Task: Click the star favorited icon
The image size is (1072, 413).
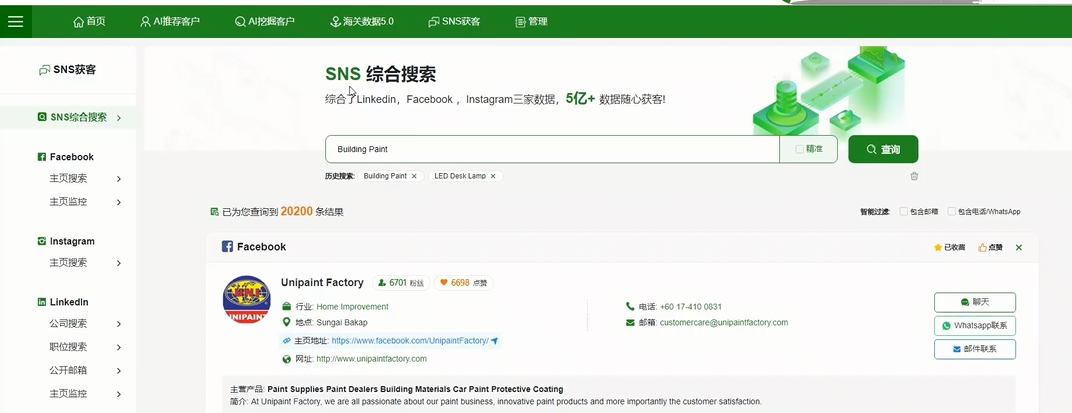Action: pos(938,247)
